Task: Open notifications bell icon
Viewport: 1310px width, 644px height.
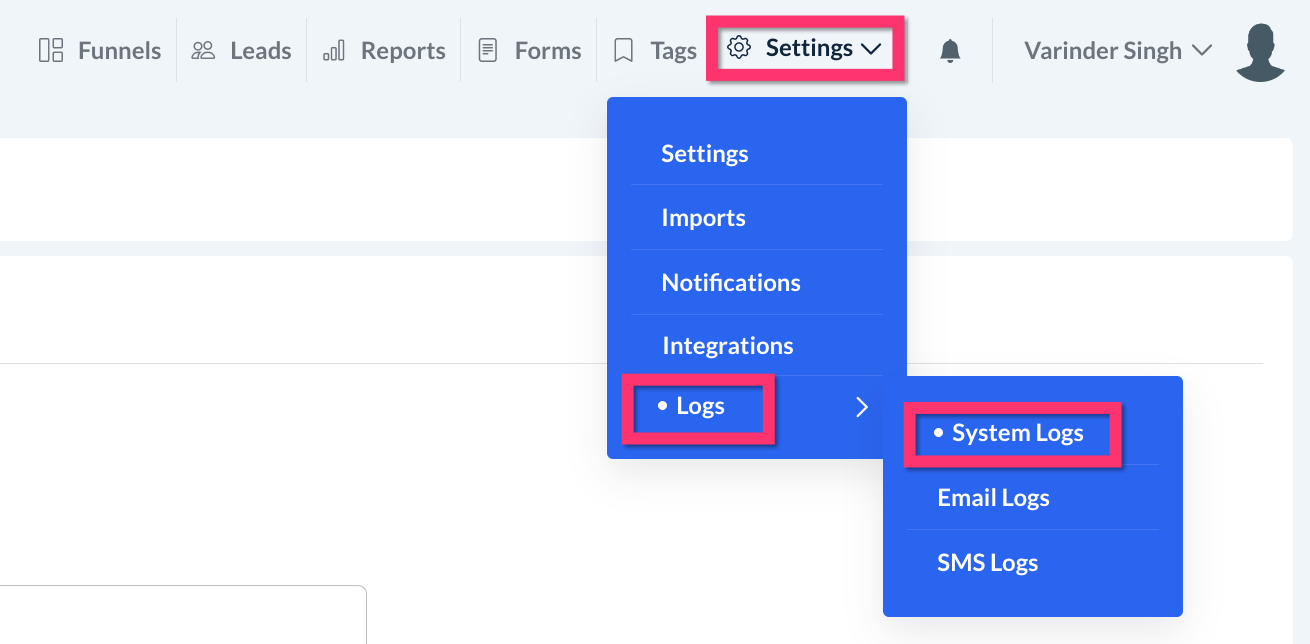Action: [950, 51]
